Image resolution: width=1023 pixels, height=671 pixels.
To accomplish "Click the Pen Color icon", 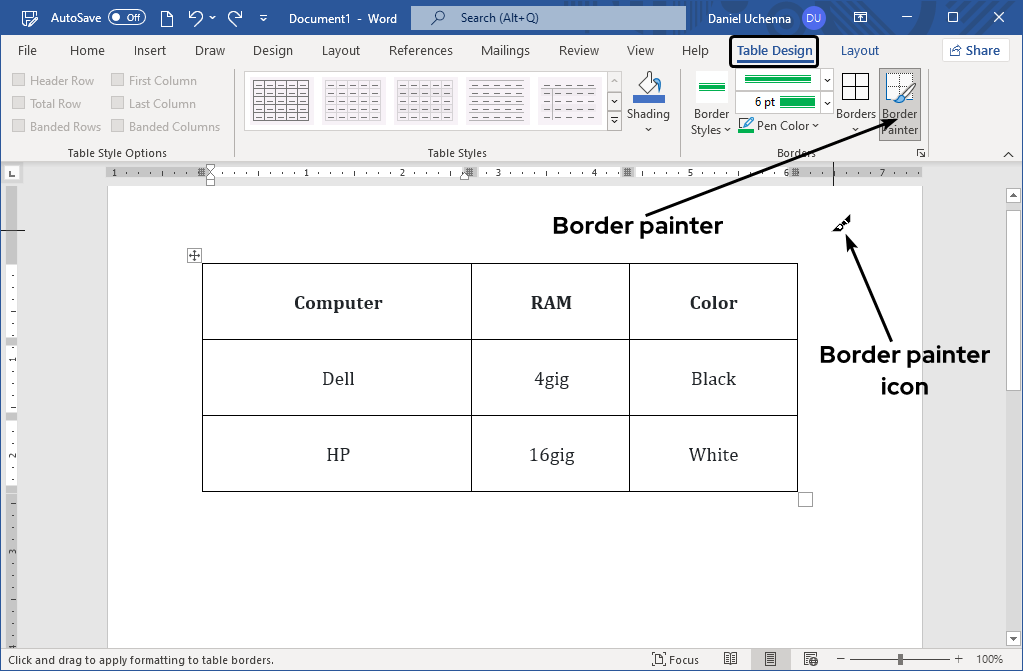I will click(746, 125).
